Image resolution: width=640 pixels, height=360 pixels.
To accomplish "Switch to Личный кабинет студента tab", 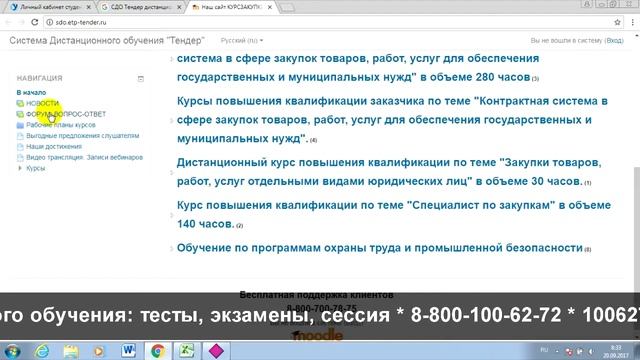I will (50, 7).
